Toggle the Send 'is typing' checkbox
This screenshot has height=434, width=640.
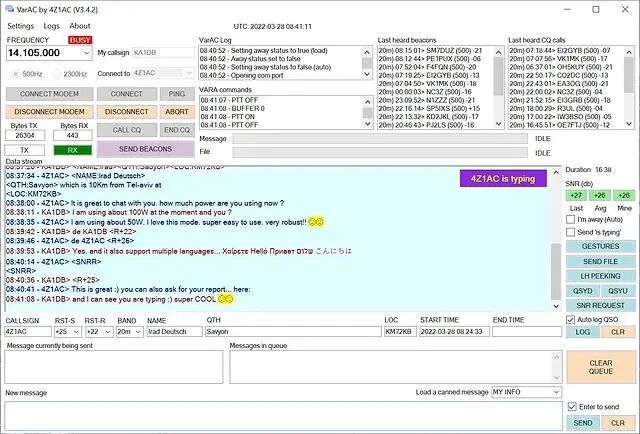pos(571,232)
